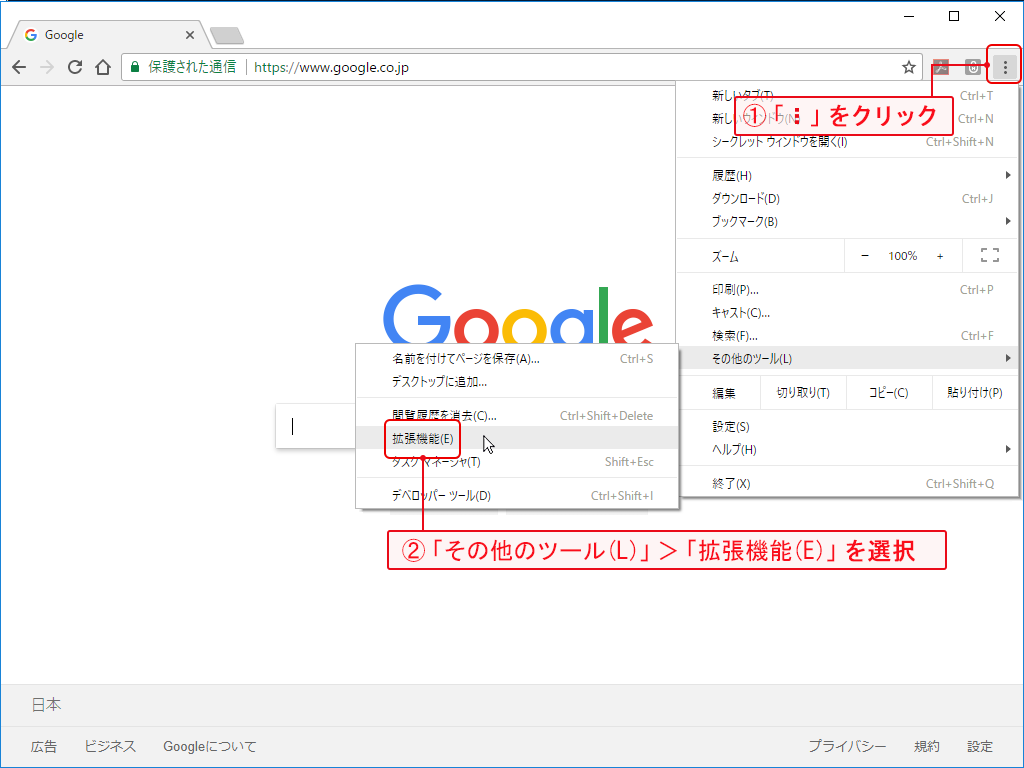
Task: Click the Google tab title
Action: (x=64, y=35)
